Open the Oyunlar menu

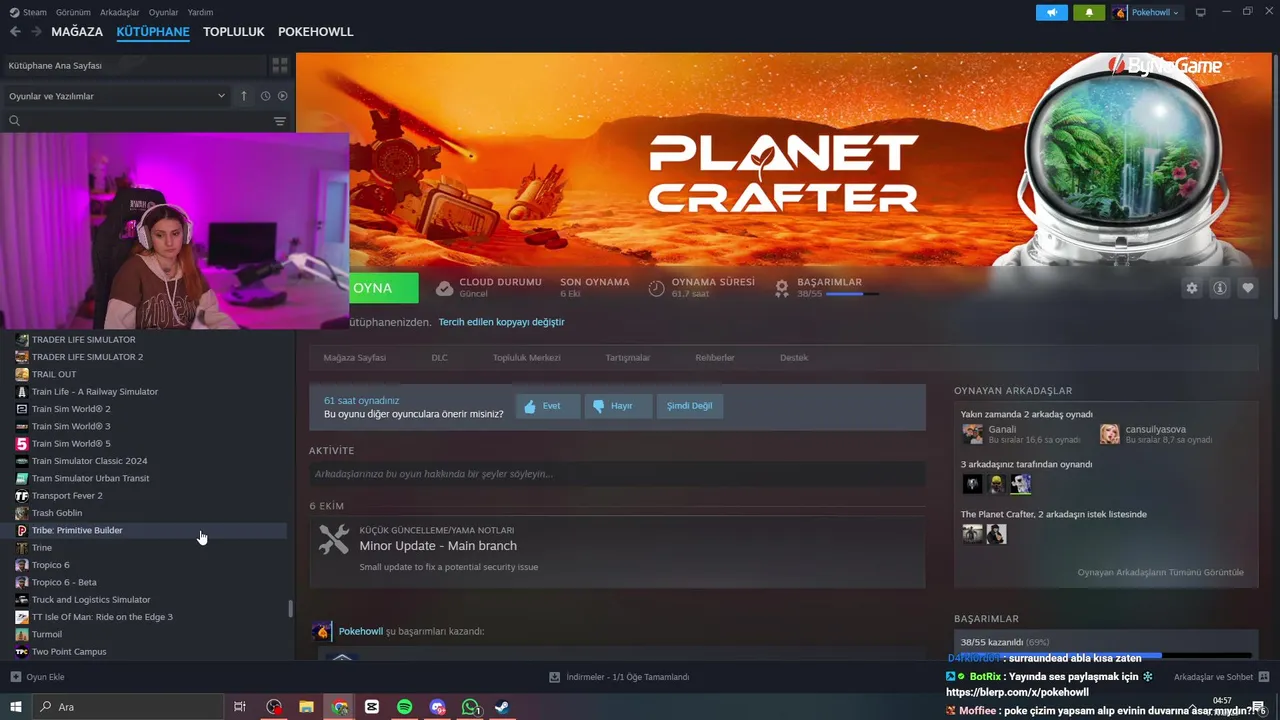tap(164, 12)
